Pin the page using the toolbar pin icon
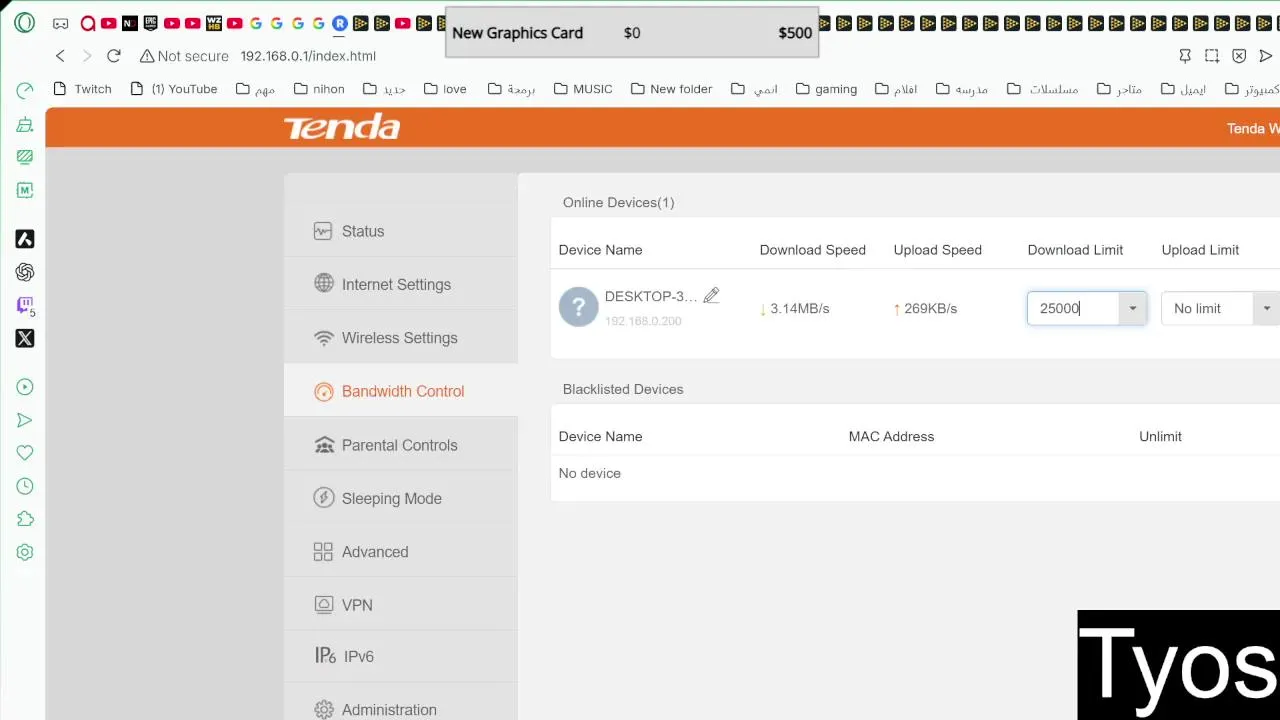The image size is (1280, 720). (1185, 56)
